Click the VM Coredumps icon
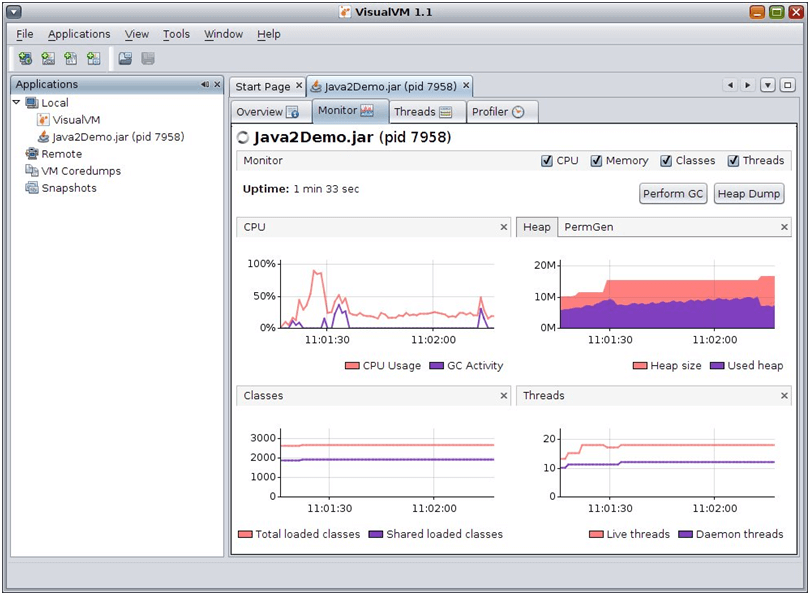Image resolution: width=810 pixels, height=595 pixels. click(32, 170)
